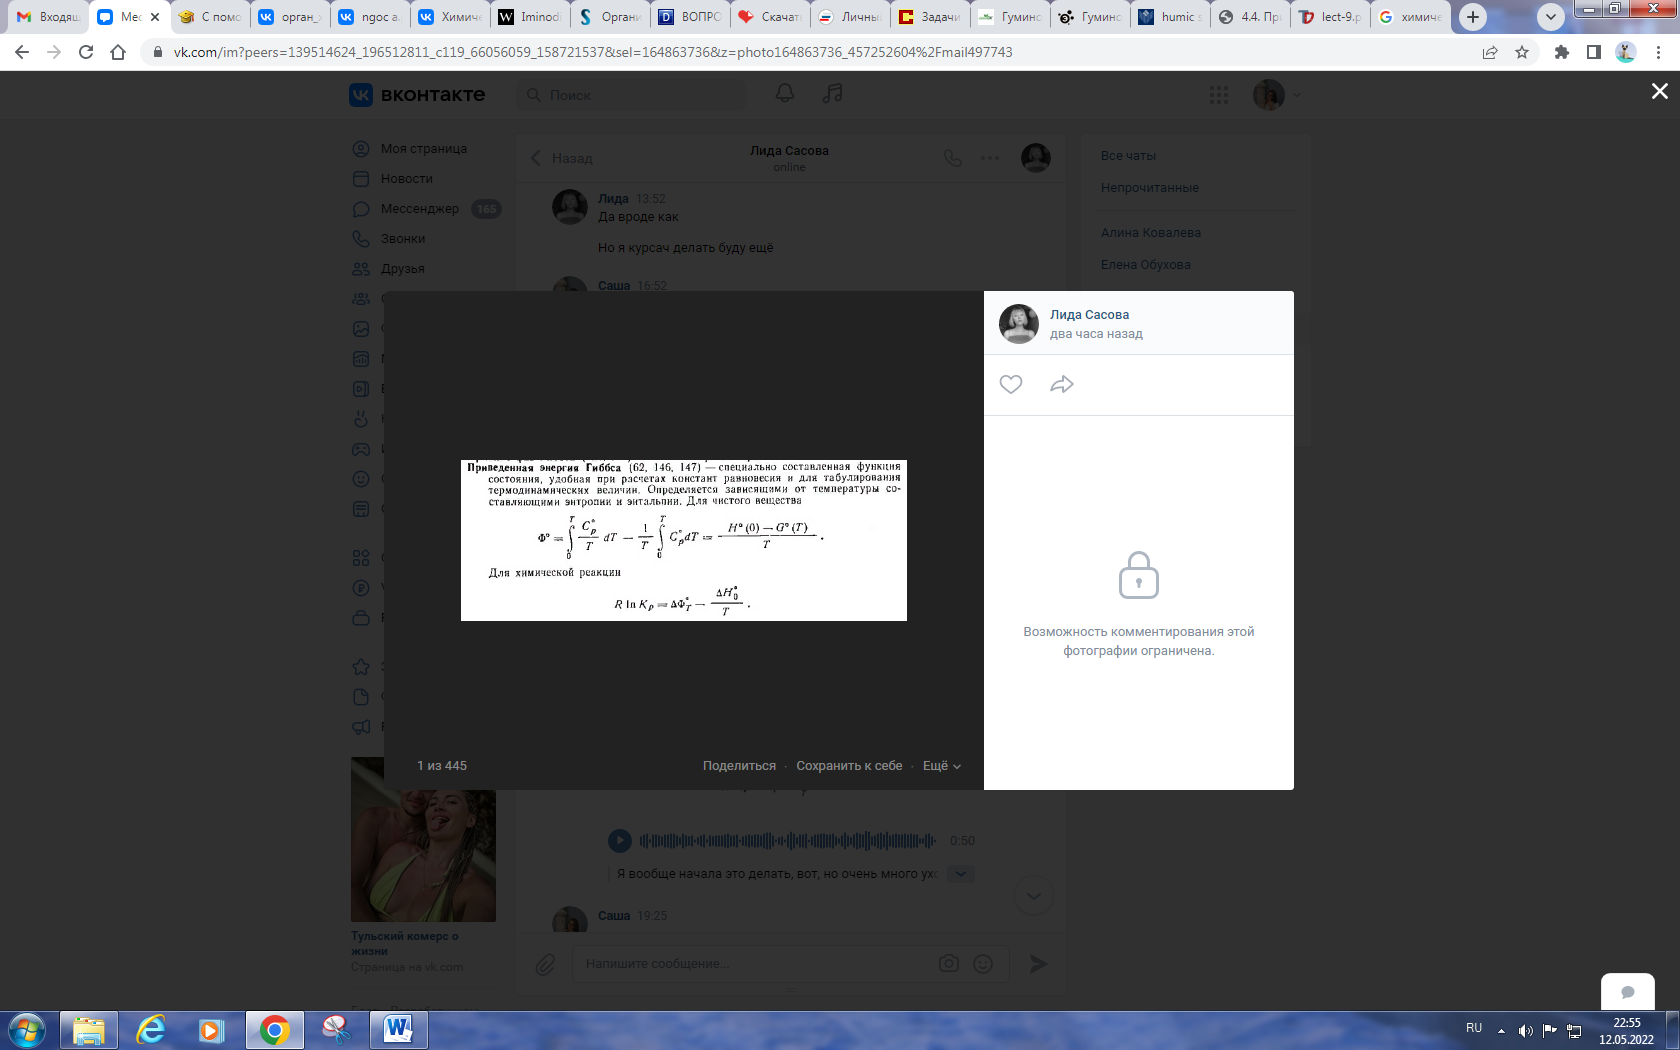Attach a file with the paperclip icon
This screenshot has width=1680, height=1050.
tap(545, 964)
